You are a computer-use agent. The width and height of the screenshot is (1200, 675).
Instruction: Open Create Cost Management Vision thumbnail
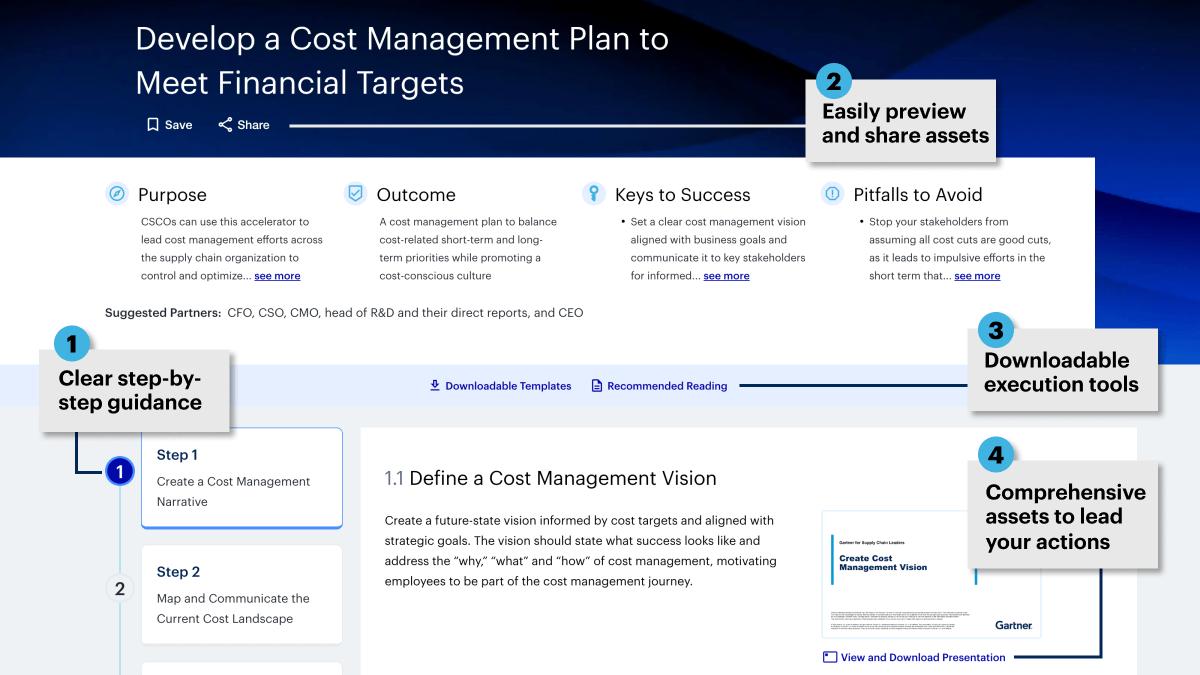click(931, 575)
